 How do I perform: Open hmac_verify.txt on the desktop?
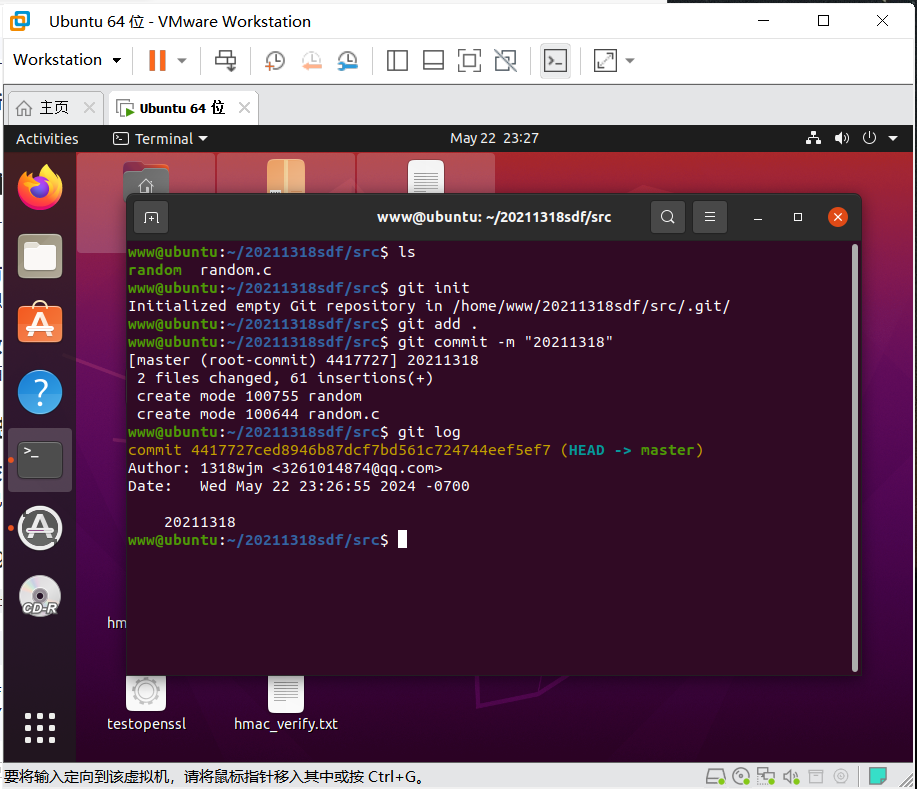286,705
